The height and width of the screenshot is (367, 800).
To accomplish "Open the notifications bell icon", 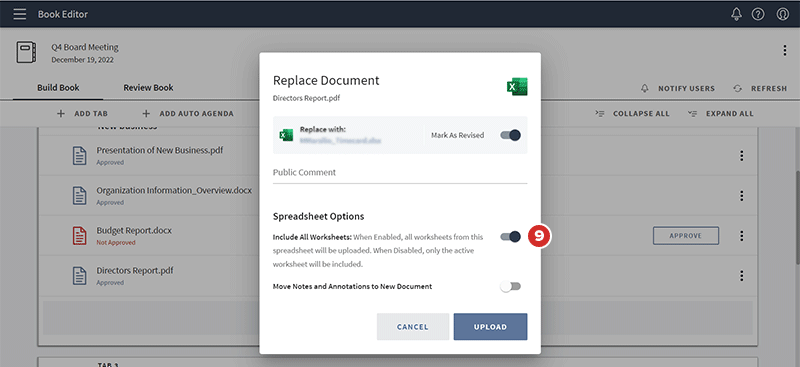I will click(x=736, y=14).
